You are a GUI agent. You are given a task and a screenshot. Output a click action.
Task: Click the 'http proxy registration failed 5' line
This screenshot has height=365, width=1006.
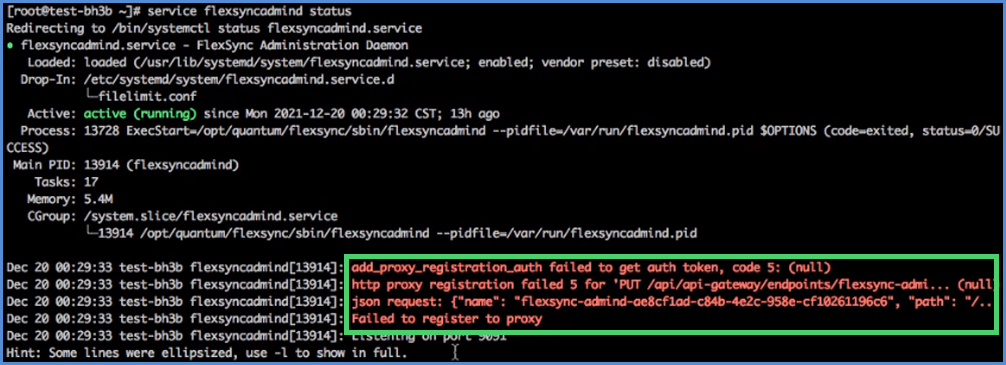click(674, 284)
